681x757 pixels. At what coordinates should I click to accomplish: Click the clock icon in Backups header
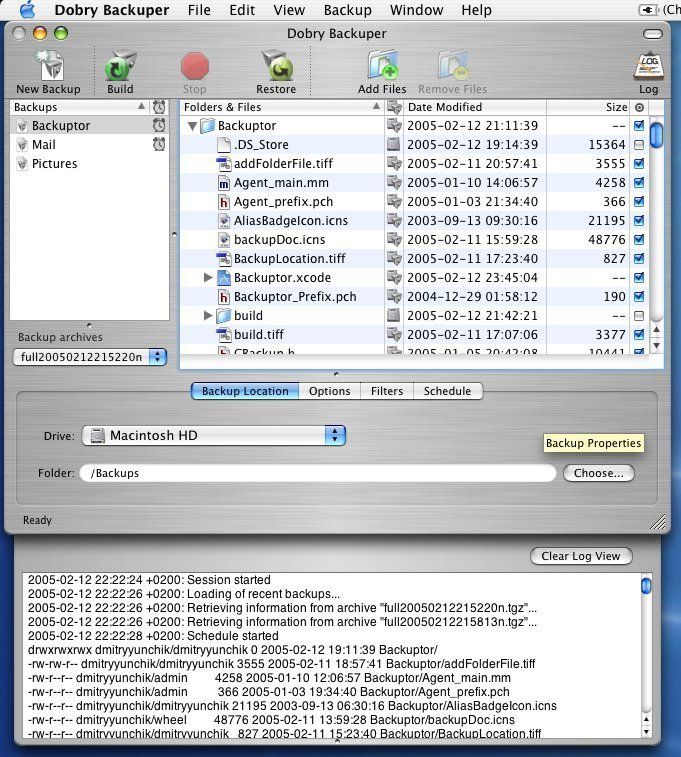coord(159,107)
